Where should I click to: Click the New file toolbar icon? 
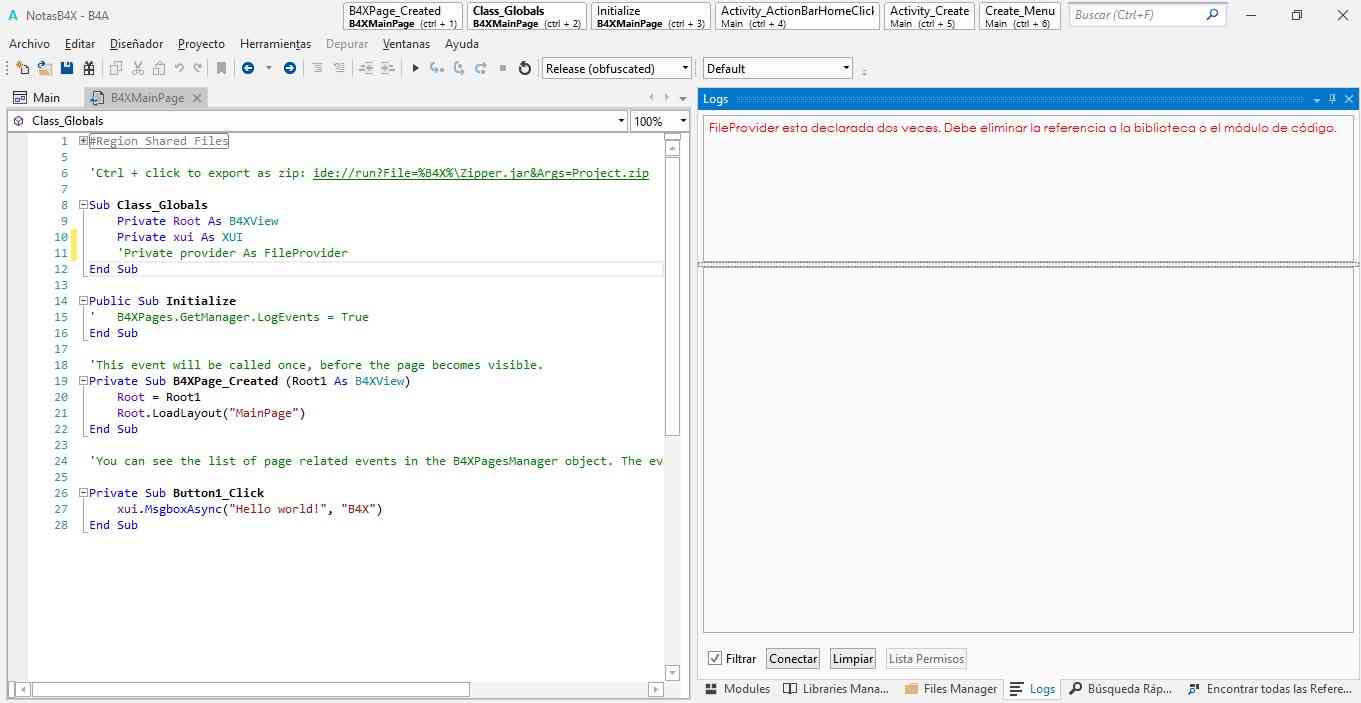tap(22, 68)
